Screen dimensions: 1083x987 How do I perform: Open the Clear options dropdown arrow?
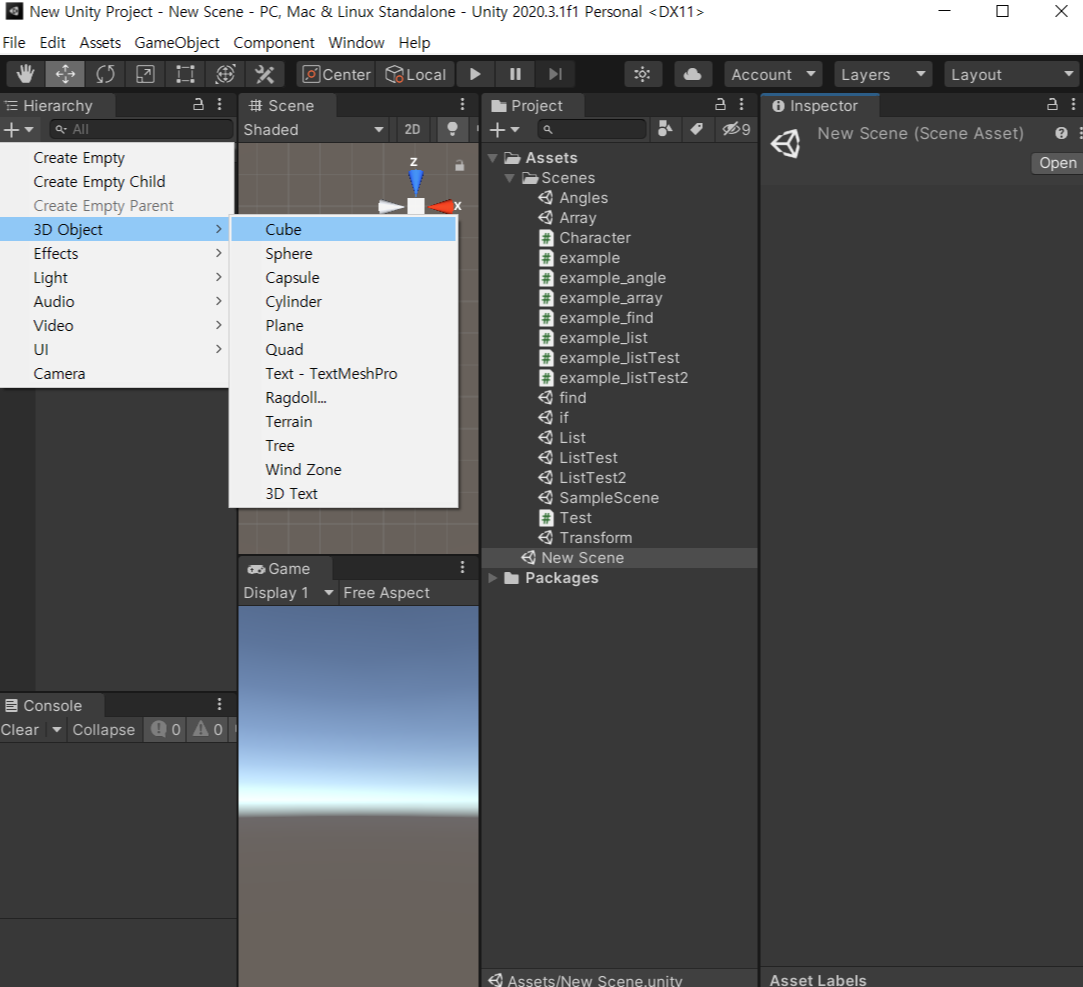(x=57, y=729)
